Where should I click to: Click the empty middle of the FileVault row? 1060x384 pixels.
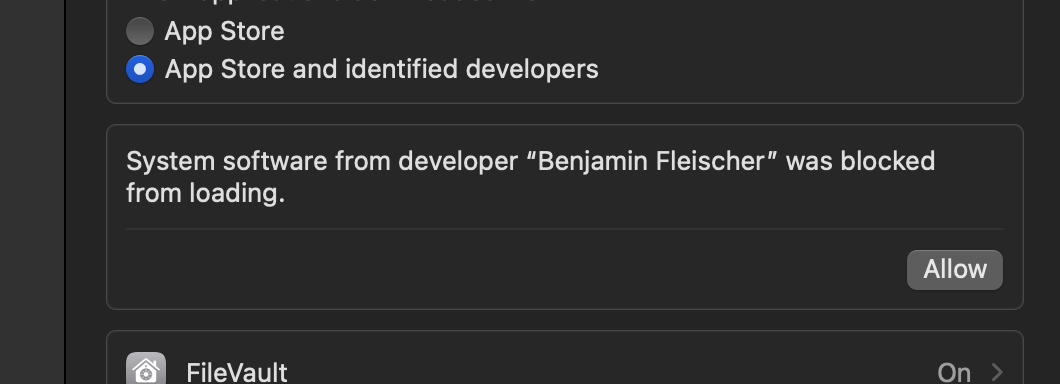tap(608, 372)
